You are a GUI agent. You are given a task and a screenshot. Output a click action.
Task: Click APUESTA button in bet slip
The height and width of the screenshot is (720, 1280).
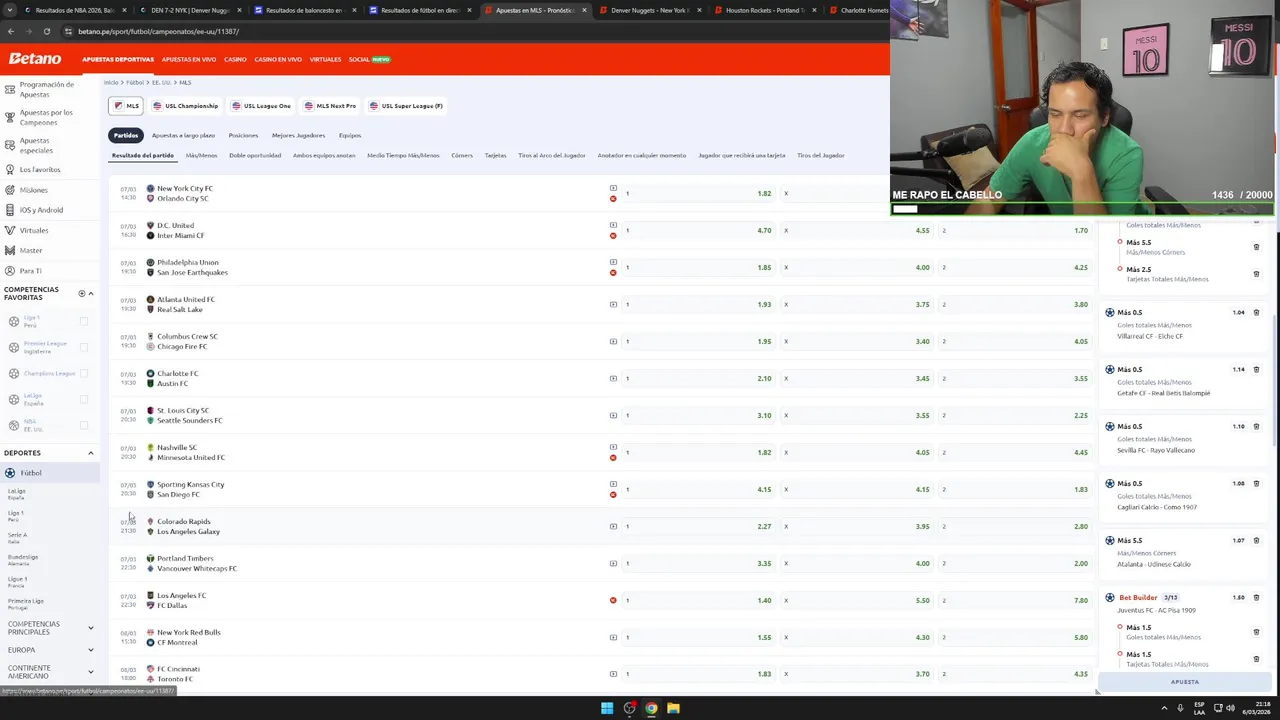coord(1185,682)
